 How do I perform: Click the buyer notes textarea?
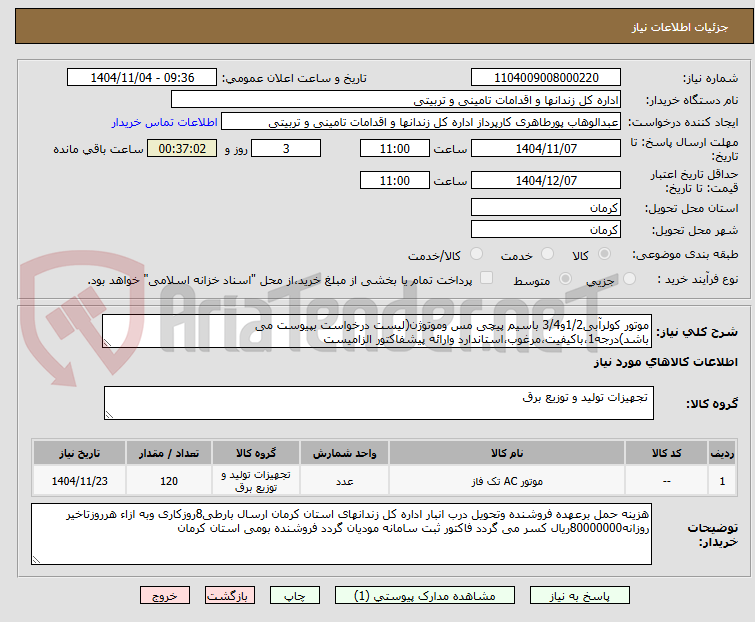[x=341, y=534]
